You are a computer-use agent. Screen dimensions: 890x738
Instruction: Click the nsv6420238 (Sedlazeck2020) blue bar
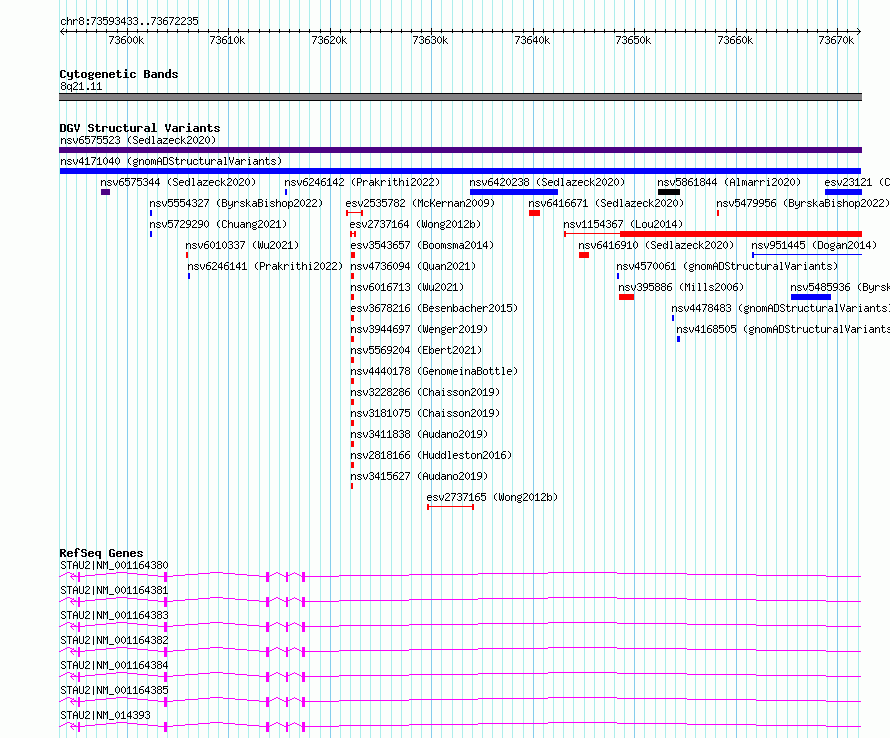tap(514, 192)
